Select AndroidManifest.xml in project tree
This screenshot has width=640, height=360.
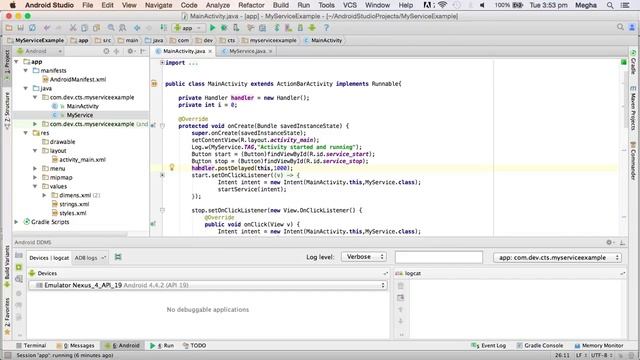click(74, 80)
